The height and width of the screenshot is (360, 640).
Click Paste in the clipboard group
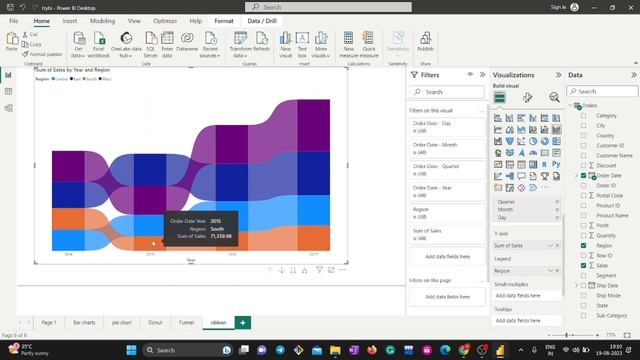[x=11, y=42]
